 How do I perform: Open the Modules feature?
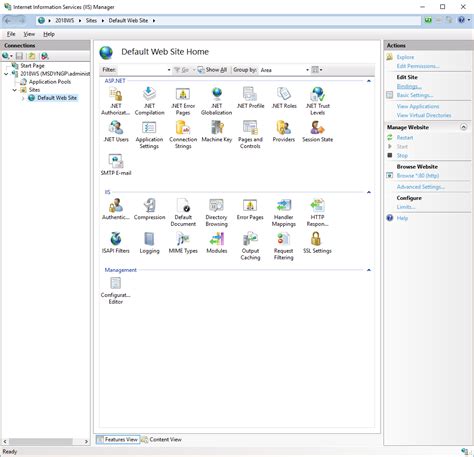coord(217,243)
